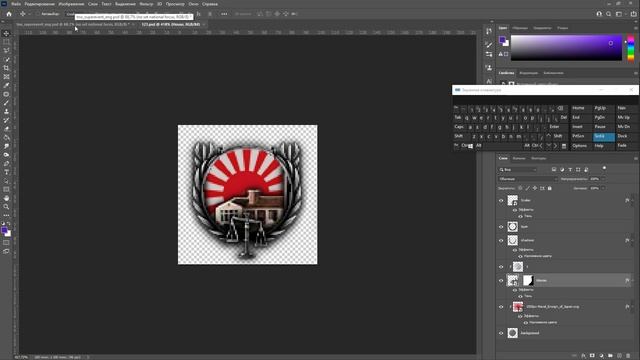
Task: Toggle the layer filter on/off switch
Action: [x=604, y=168]
